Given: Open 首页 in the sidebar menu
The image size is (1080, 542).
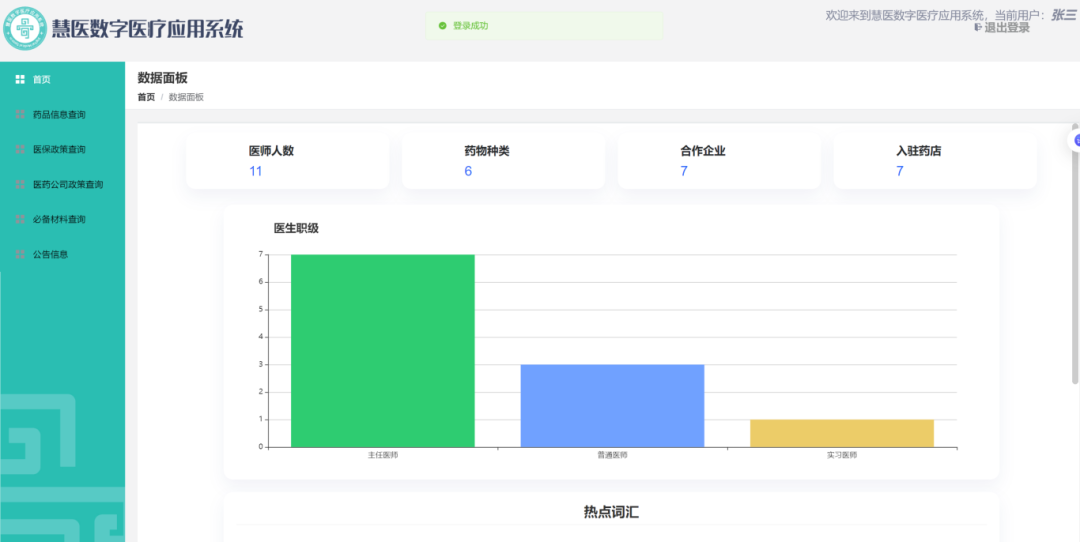Looking at the screenshot, I should (x=63, y=79).
